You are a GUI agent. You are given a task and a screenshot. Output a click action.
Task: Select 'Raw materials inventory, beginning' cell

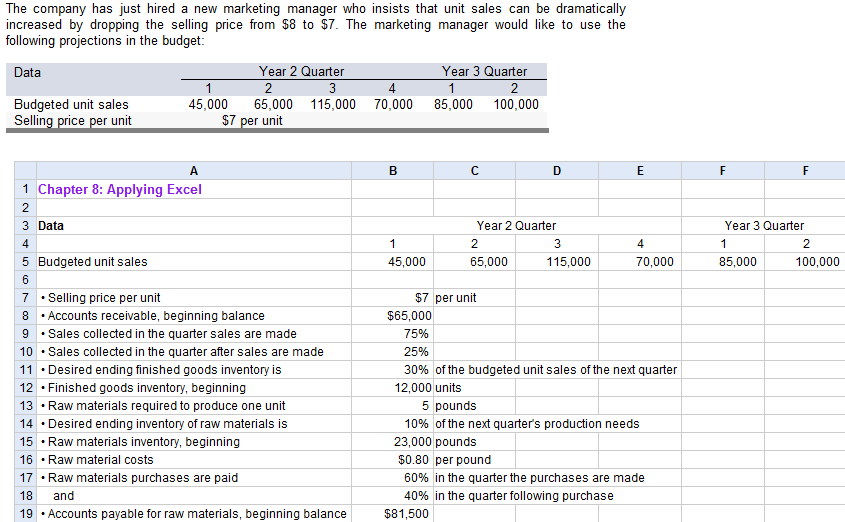pos(193,442)
